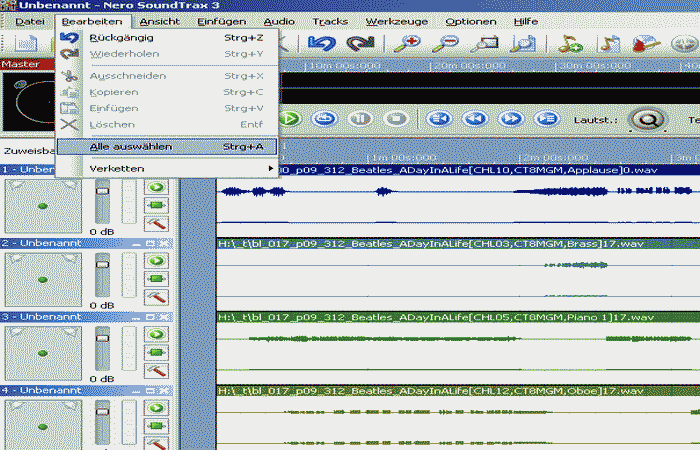The image size is (700, 450).
Task: Toggle the green play button on track 2
Action: pos(157,260)
